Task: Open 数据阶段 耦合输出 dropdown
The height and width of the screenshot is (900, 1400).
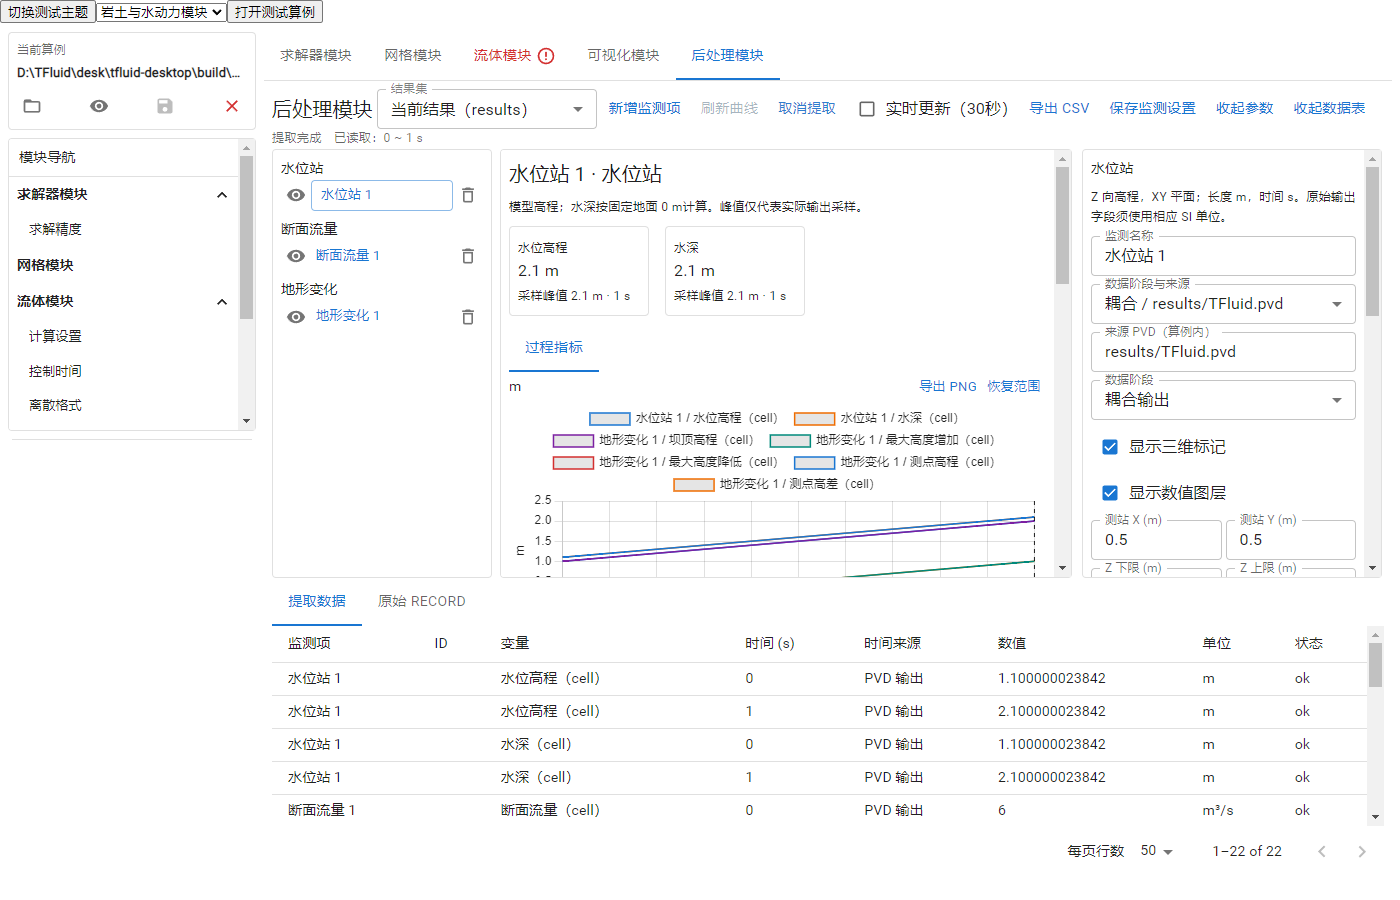Action: (x=1223, y=400)
